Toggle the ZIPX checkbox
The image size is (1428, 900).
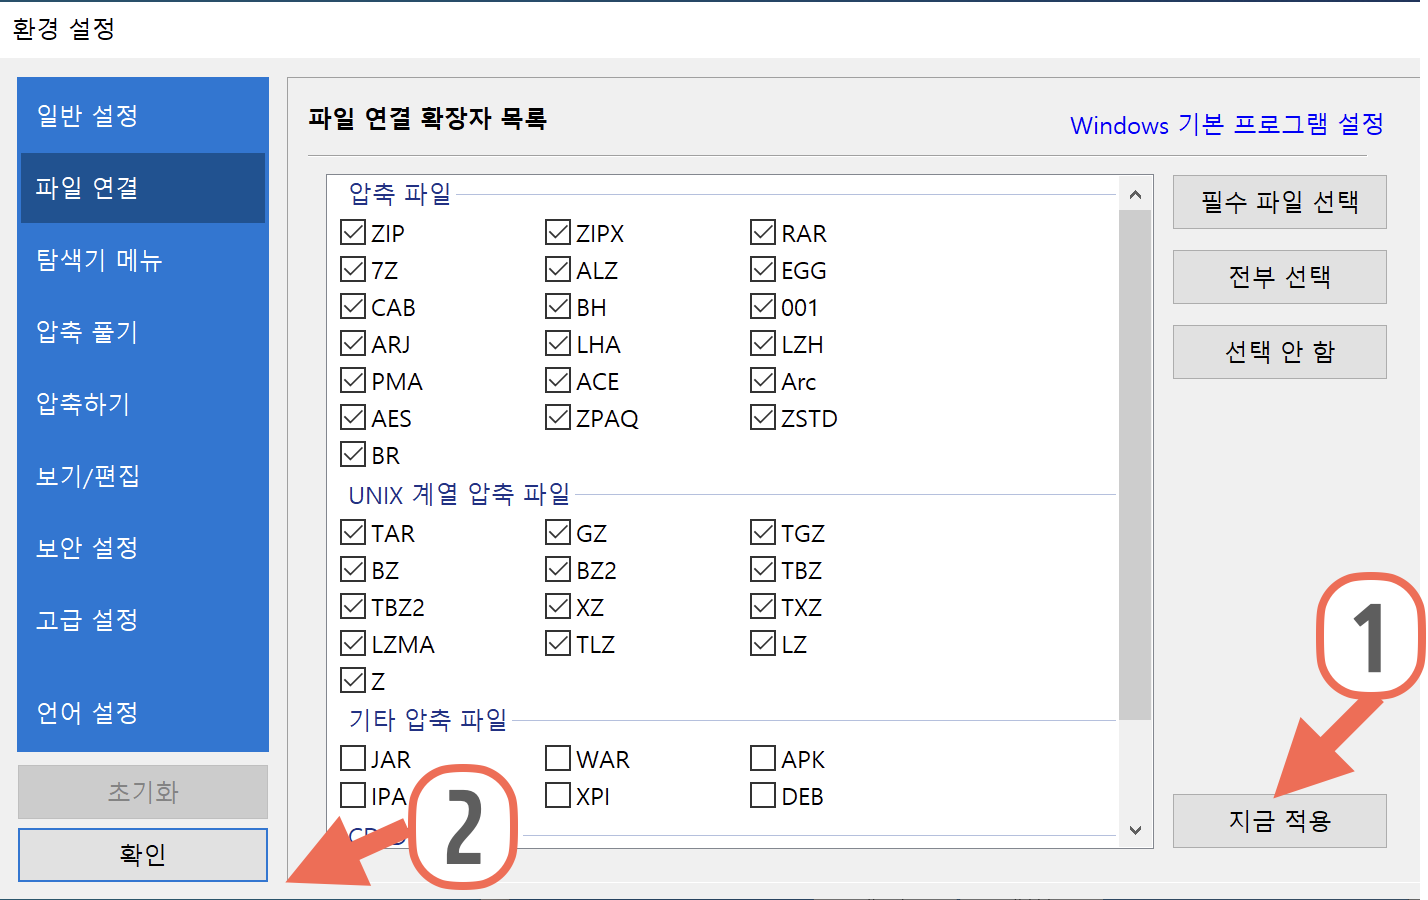(x=558, y=233)
